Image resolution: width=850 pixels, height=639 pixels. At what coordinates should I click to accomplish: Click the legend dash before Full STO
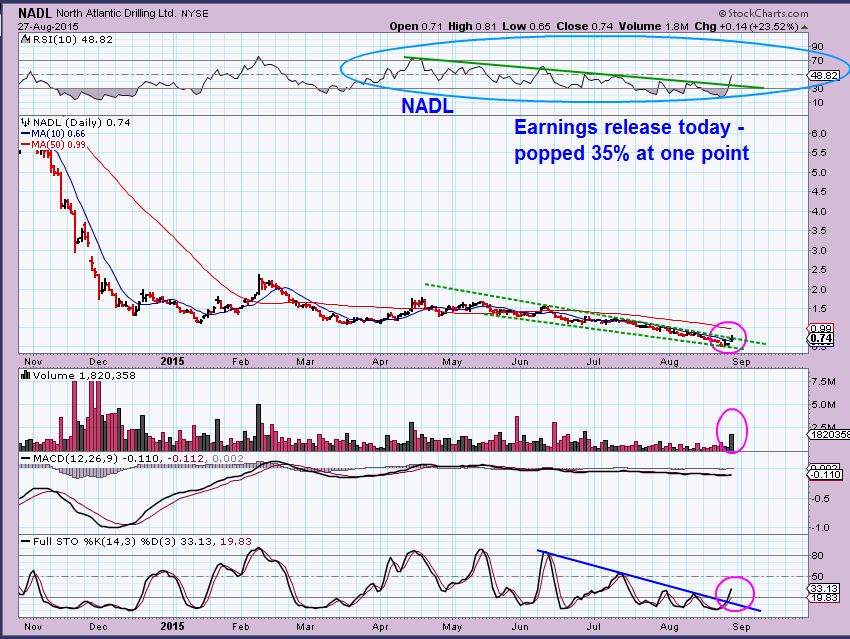point(25,541)
